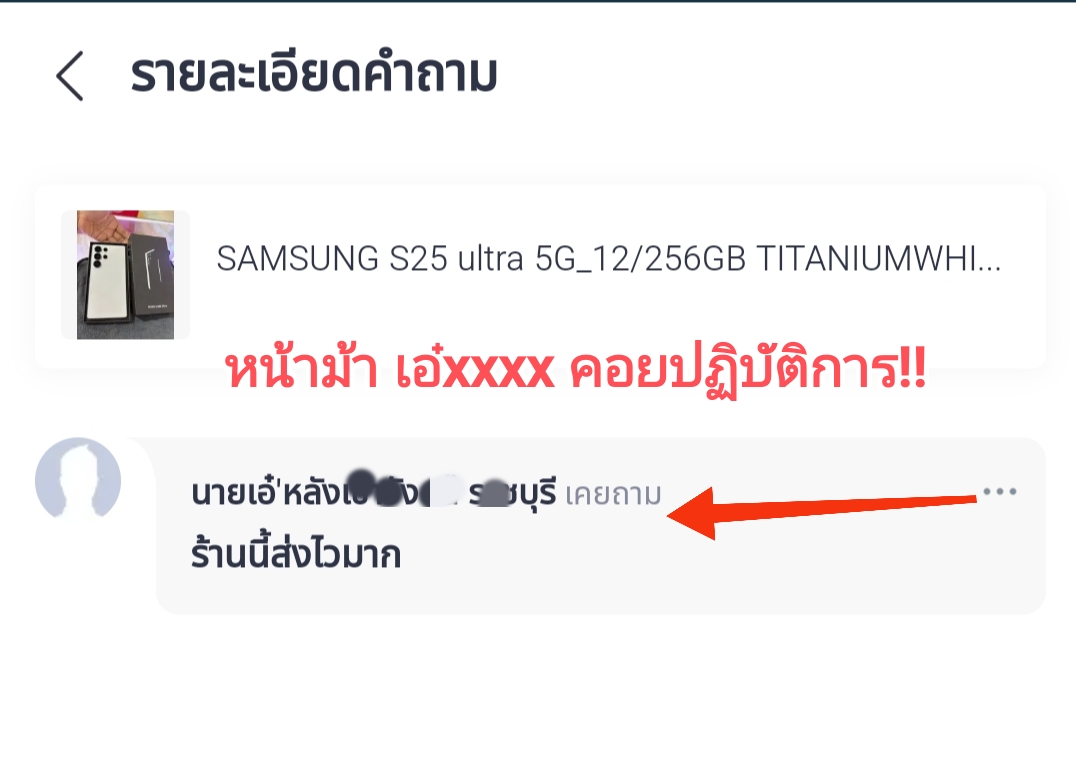This screenshot has width=1076, height=765.
Task: Select the username นายเอ๋ on the comment
Action: click(x=234, y=493)
